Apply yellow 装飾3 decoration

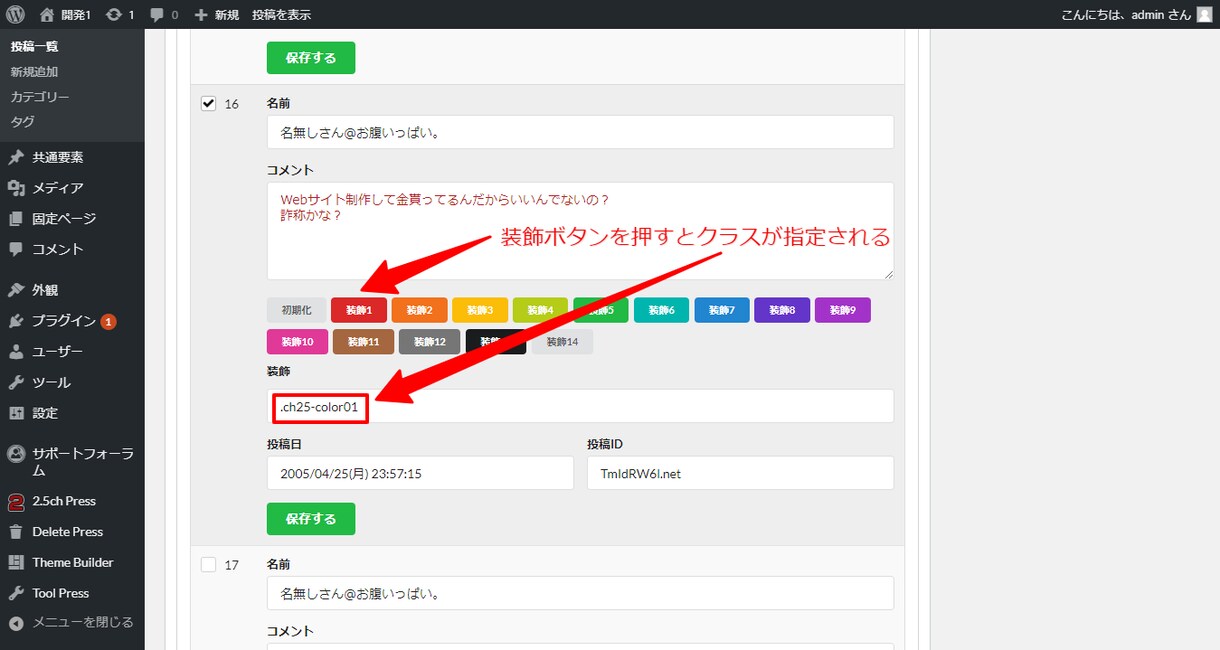tap(480, 310)
